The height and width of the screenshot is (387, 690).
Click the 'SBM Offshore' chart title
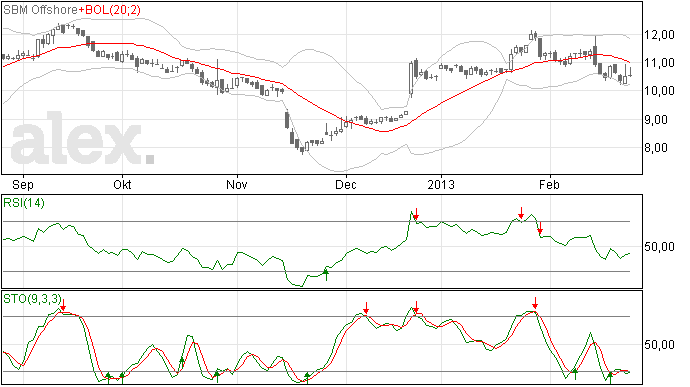click(40, 10)
